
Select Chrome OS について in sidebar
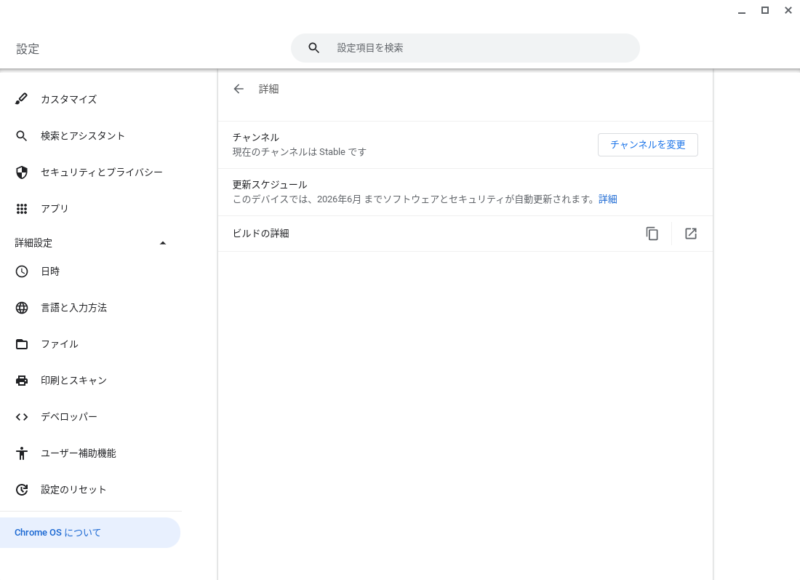point(90,533)
